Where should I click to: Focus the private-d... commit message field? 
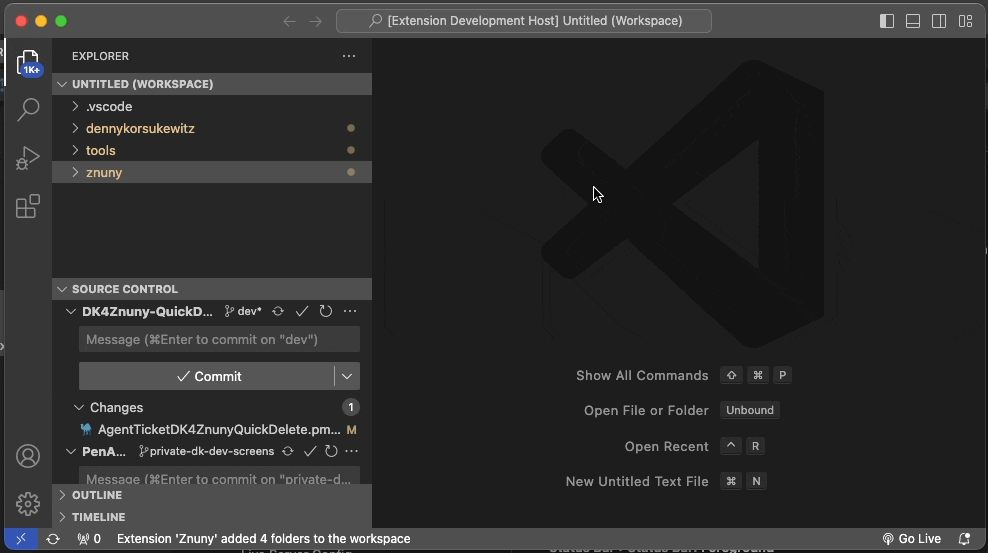coord(219,476)
